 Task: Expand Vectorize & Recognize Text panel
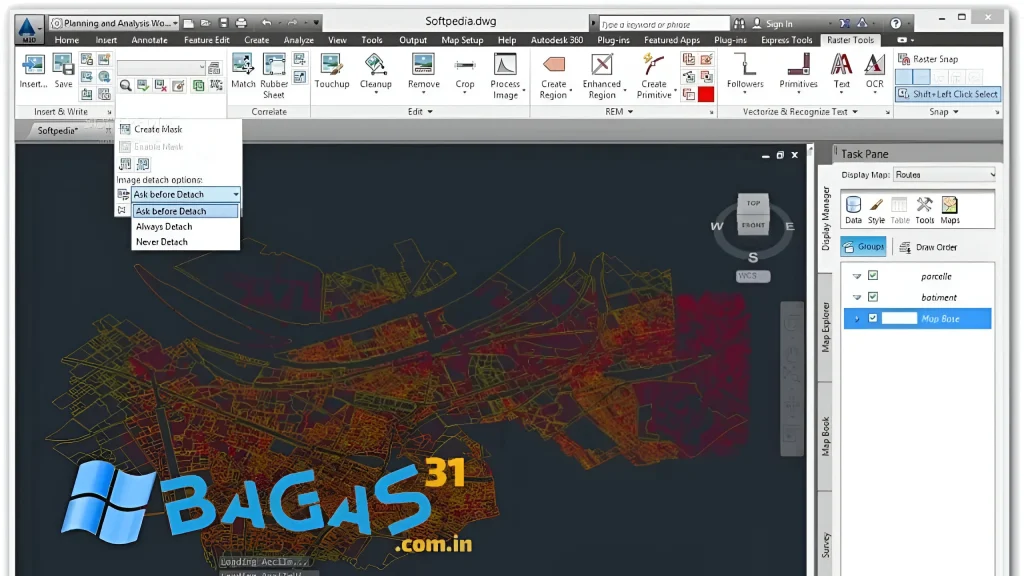coord(800,112)
